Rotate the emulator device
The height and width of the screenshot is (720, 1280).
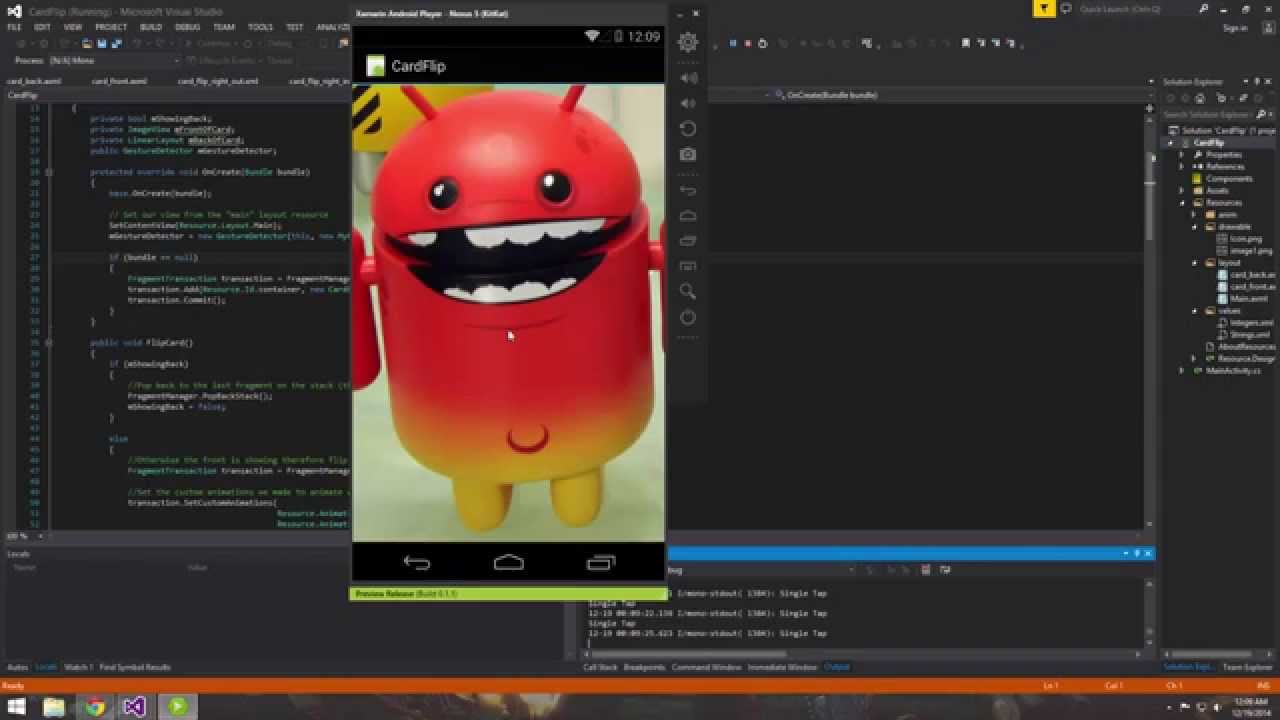point(687,129)
